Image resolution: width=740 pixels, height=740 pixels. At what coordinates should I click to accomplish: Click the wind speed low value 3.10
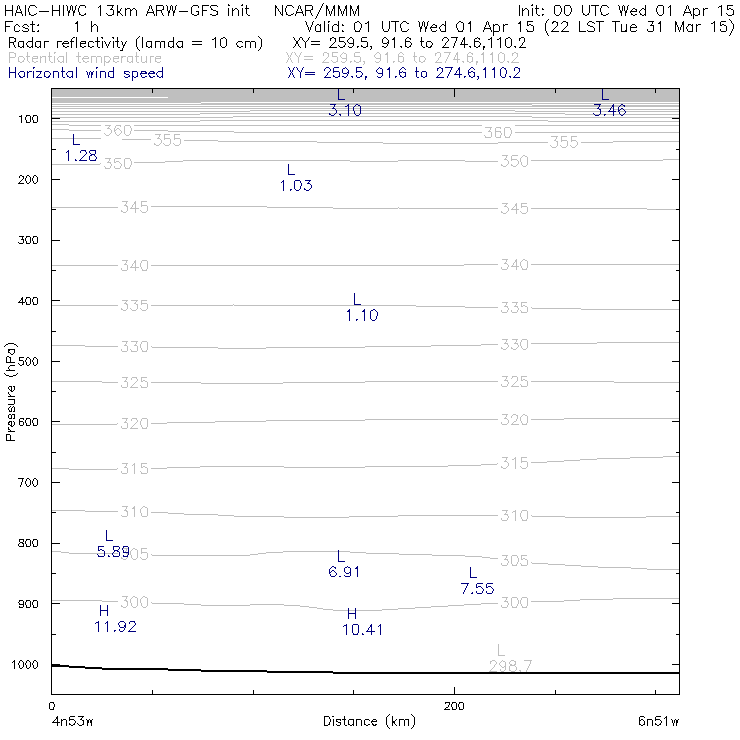pyautogui.click(x=345, y=110)
